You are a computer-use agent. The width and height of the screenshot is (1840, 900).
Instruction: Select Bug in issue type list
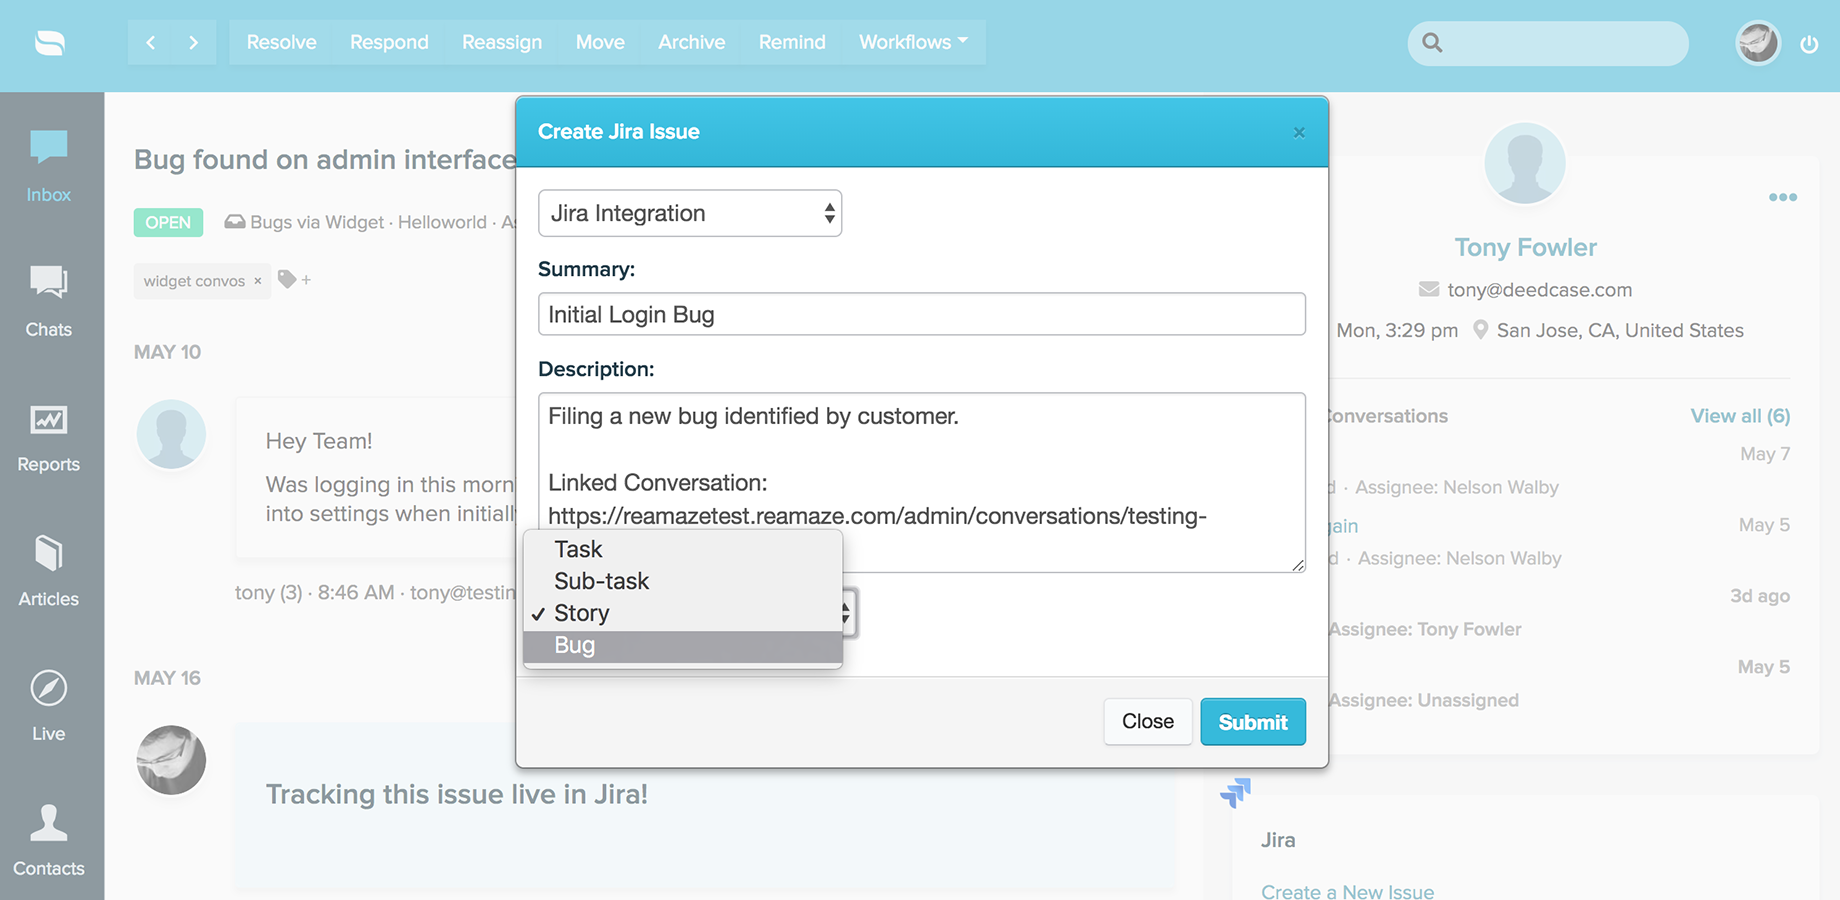[683, 645]
